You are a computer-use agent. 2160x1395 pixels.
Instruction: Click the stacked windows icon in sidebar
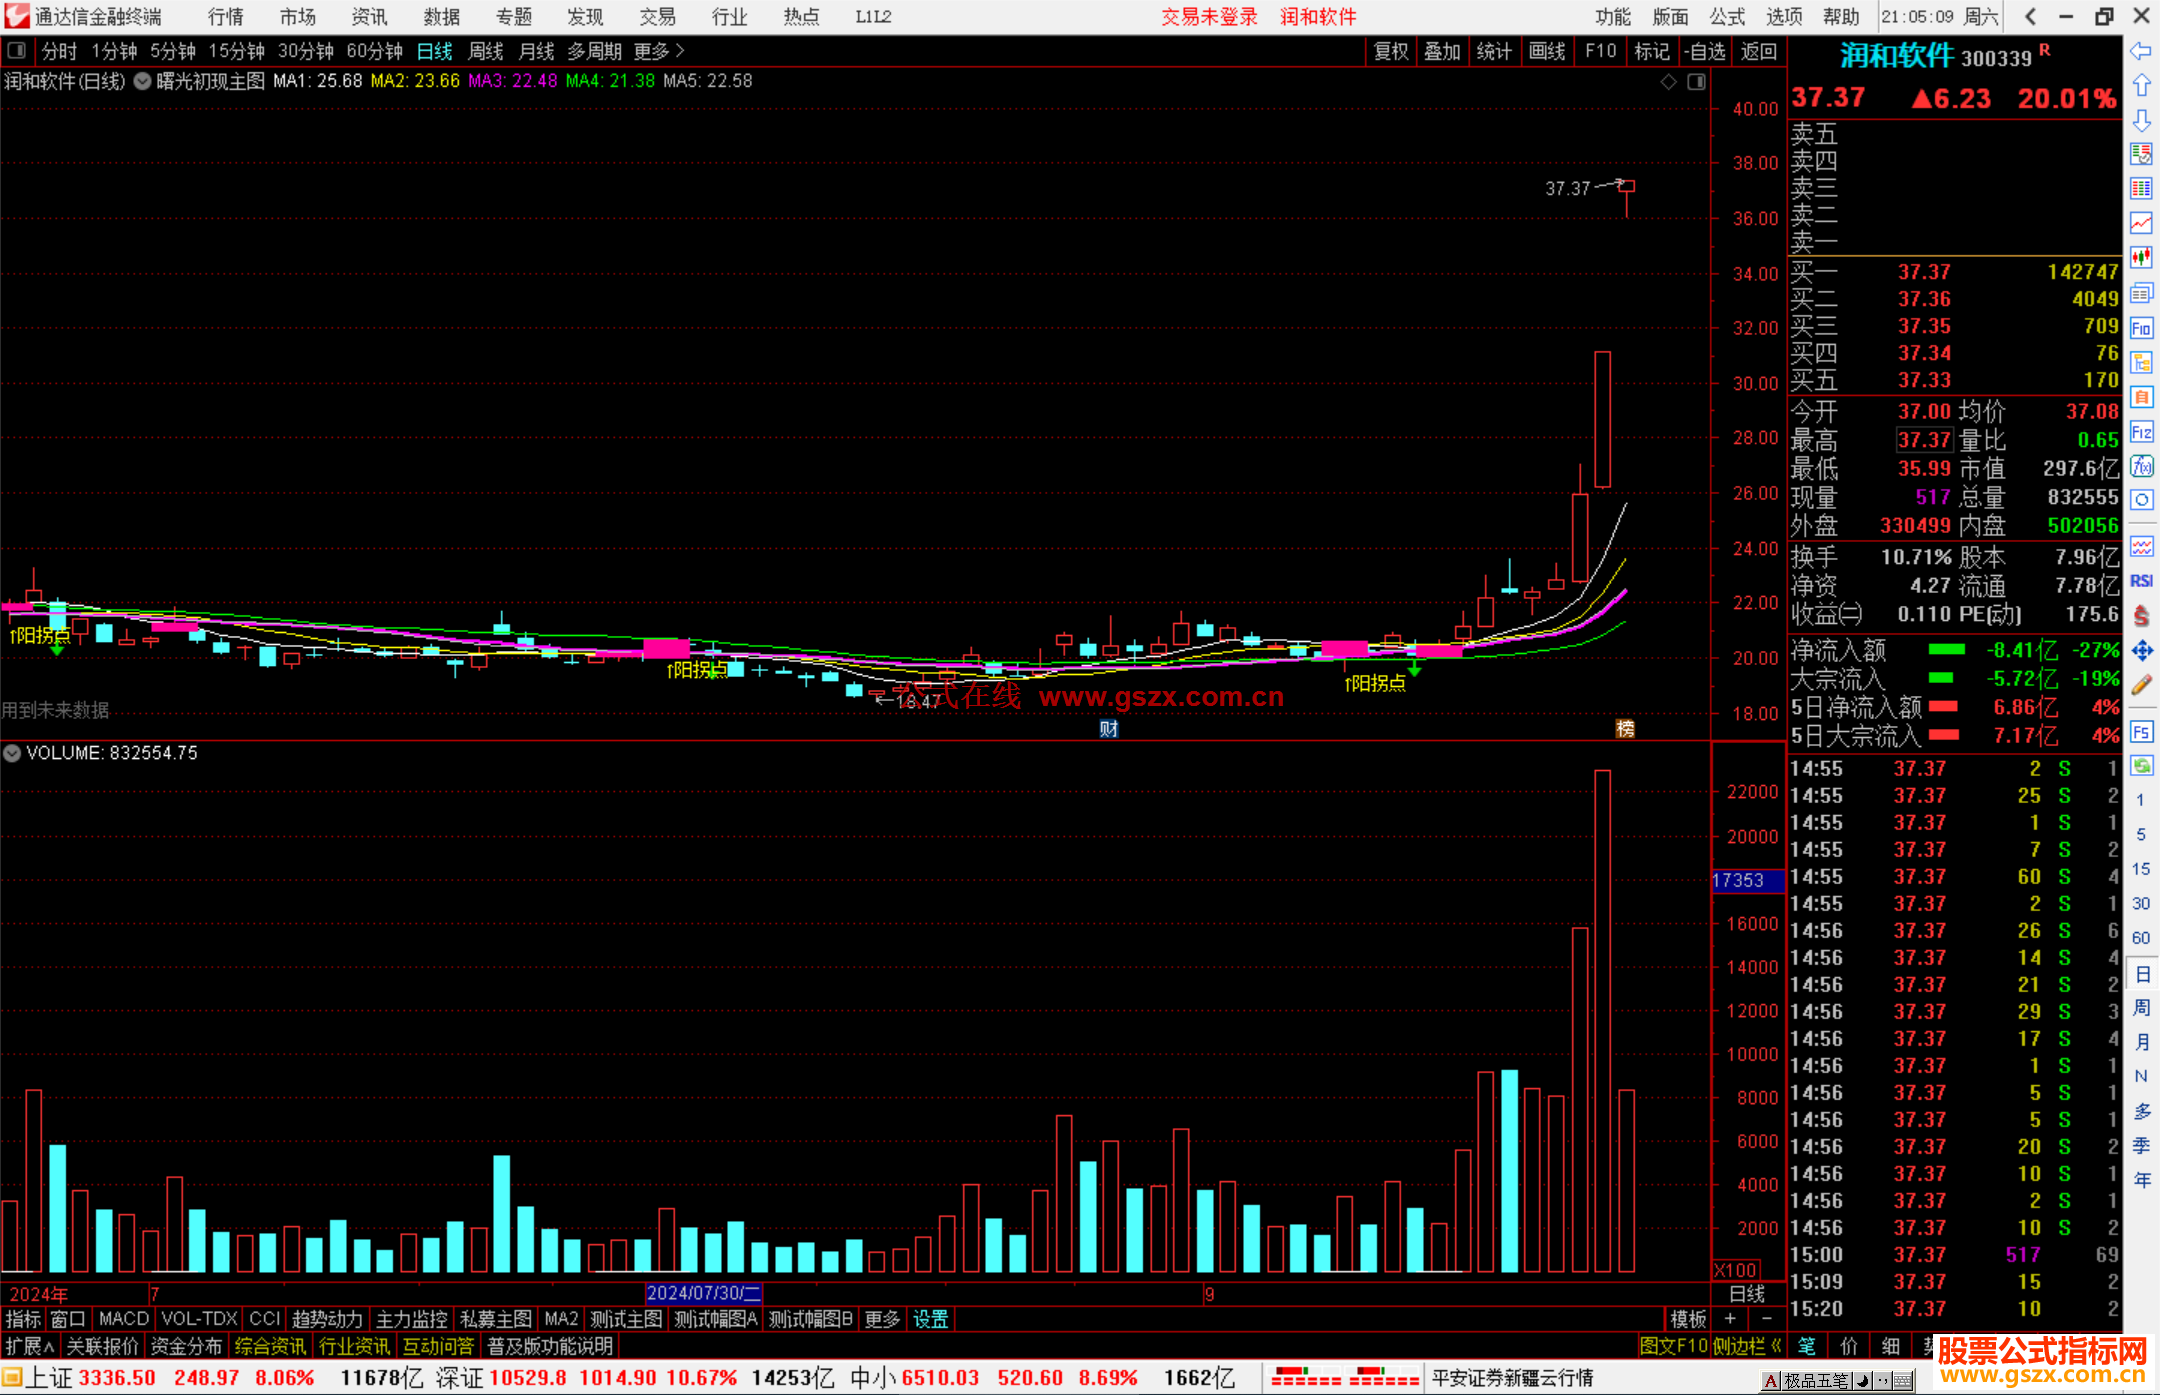tap(2141, 293)
